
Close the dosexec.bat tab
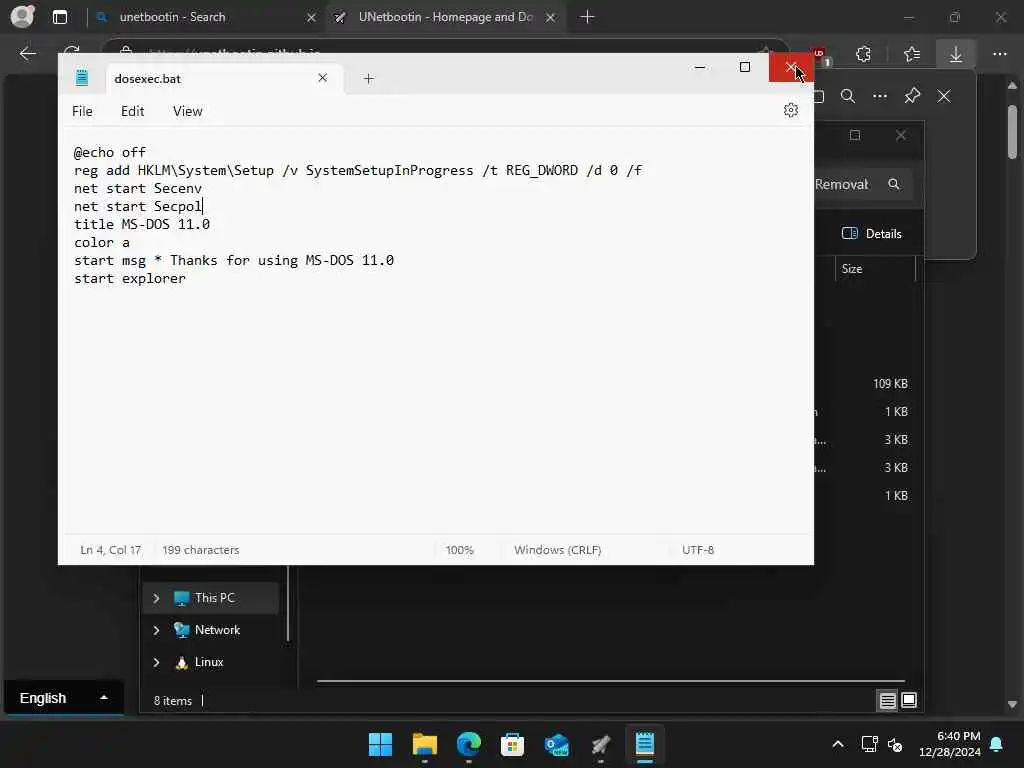click(323, 78)
